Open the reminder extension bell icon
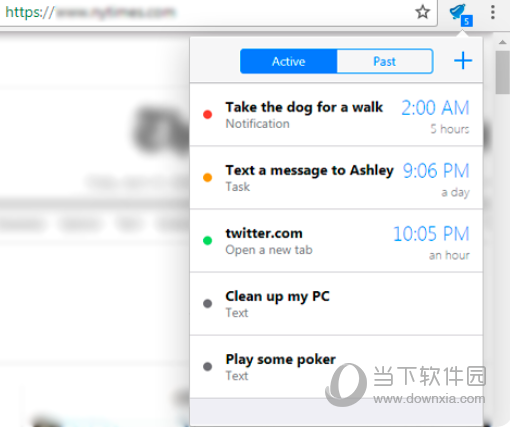Image resolution: width=510 pixels, height=428 pixels. pyautogui.click(x=460, y=14)
